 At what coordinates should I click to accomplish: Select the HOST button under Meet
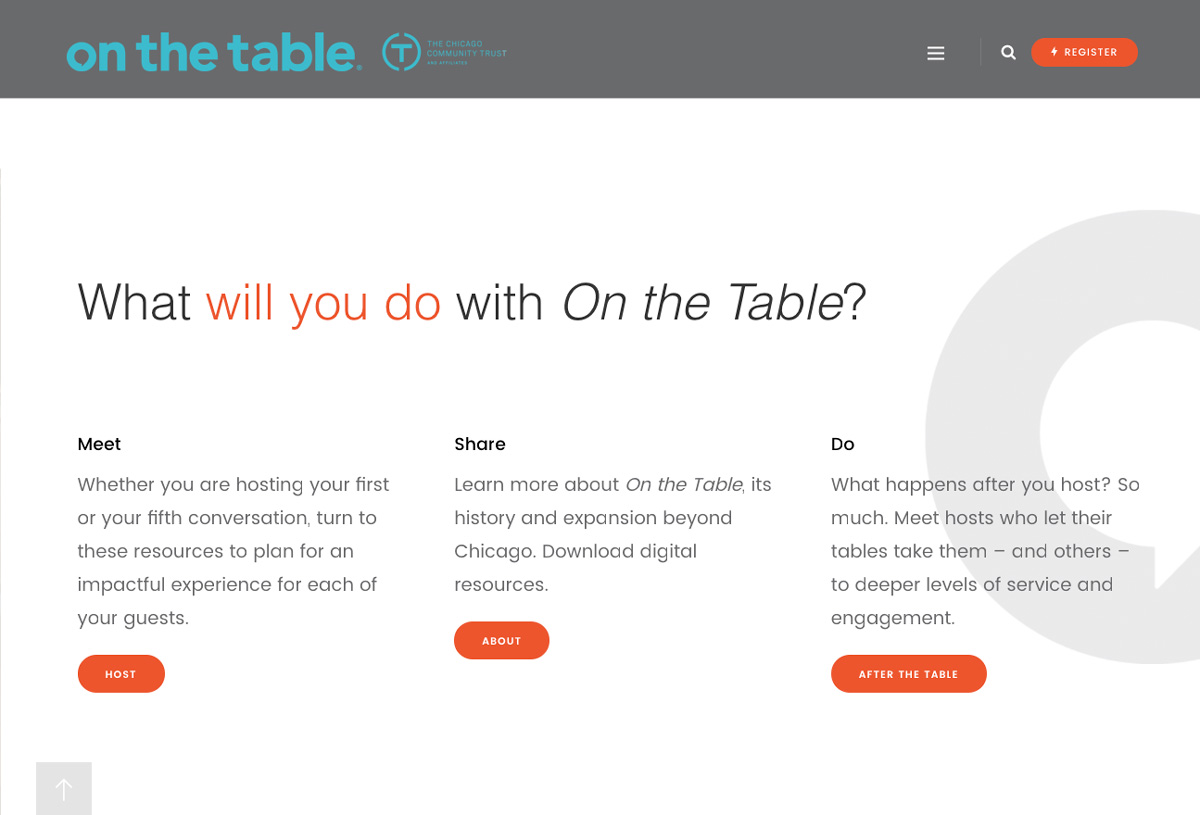pos(121,673)
